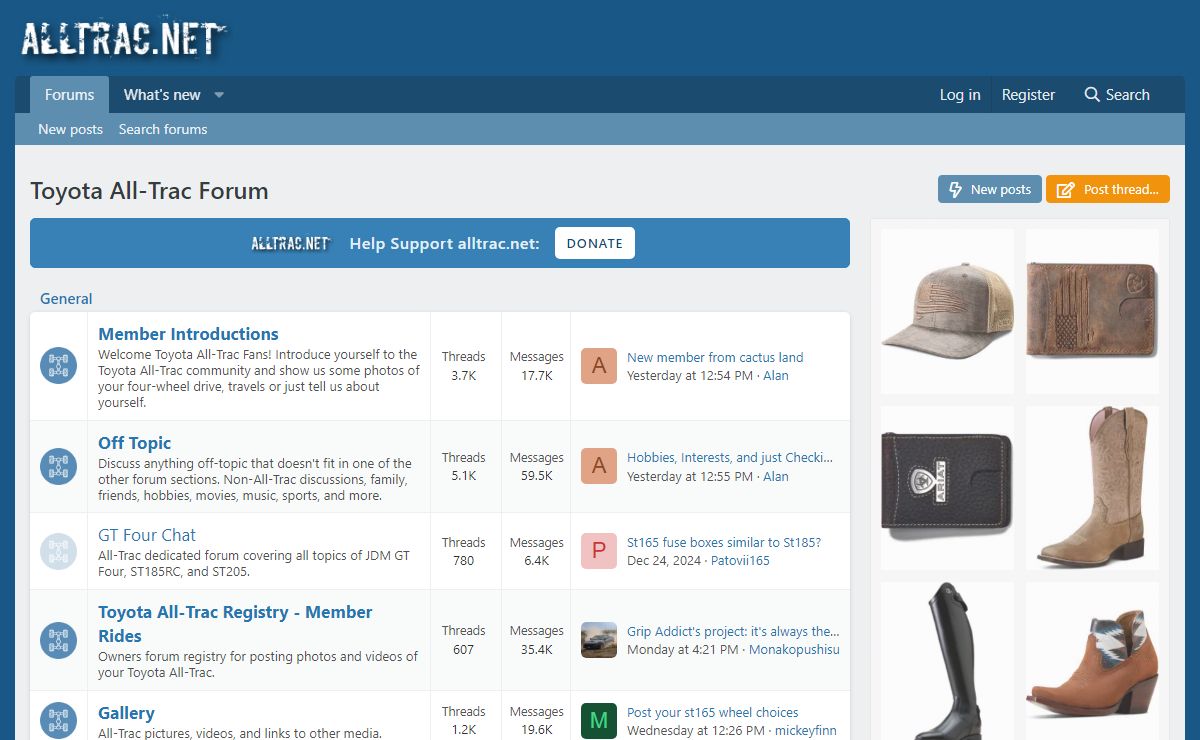Screen dimensions: 1200x740
Task: Click the '59.5K' messages count
Action: (x=537, y=476)
